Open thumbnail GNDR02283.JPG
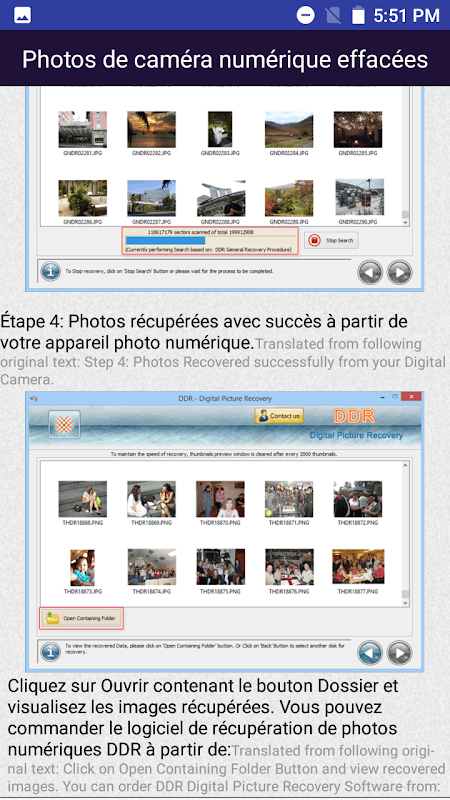Screen dimensions: 450x800 (220, 129)
